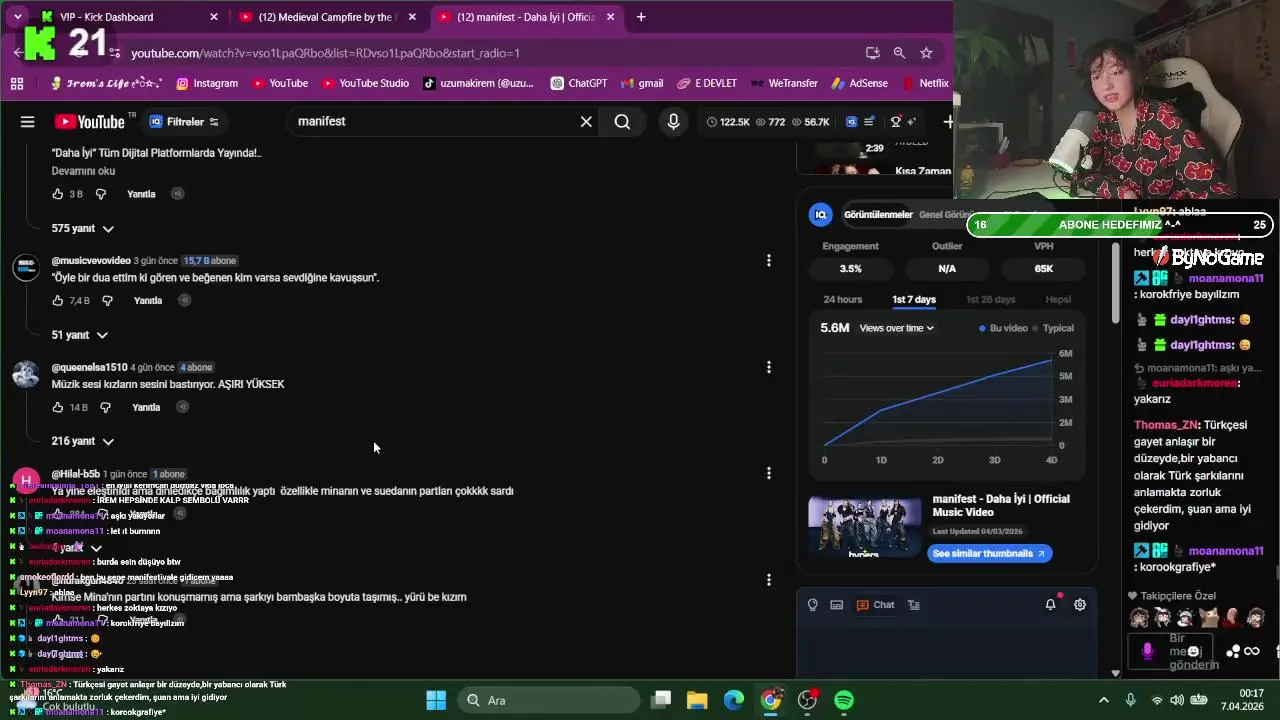
Task: Clear the 'manifest' search text
Action: tap(587, 122)
